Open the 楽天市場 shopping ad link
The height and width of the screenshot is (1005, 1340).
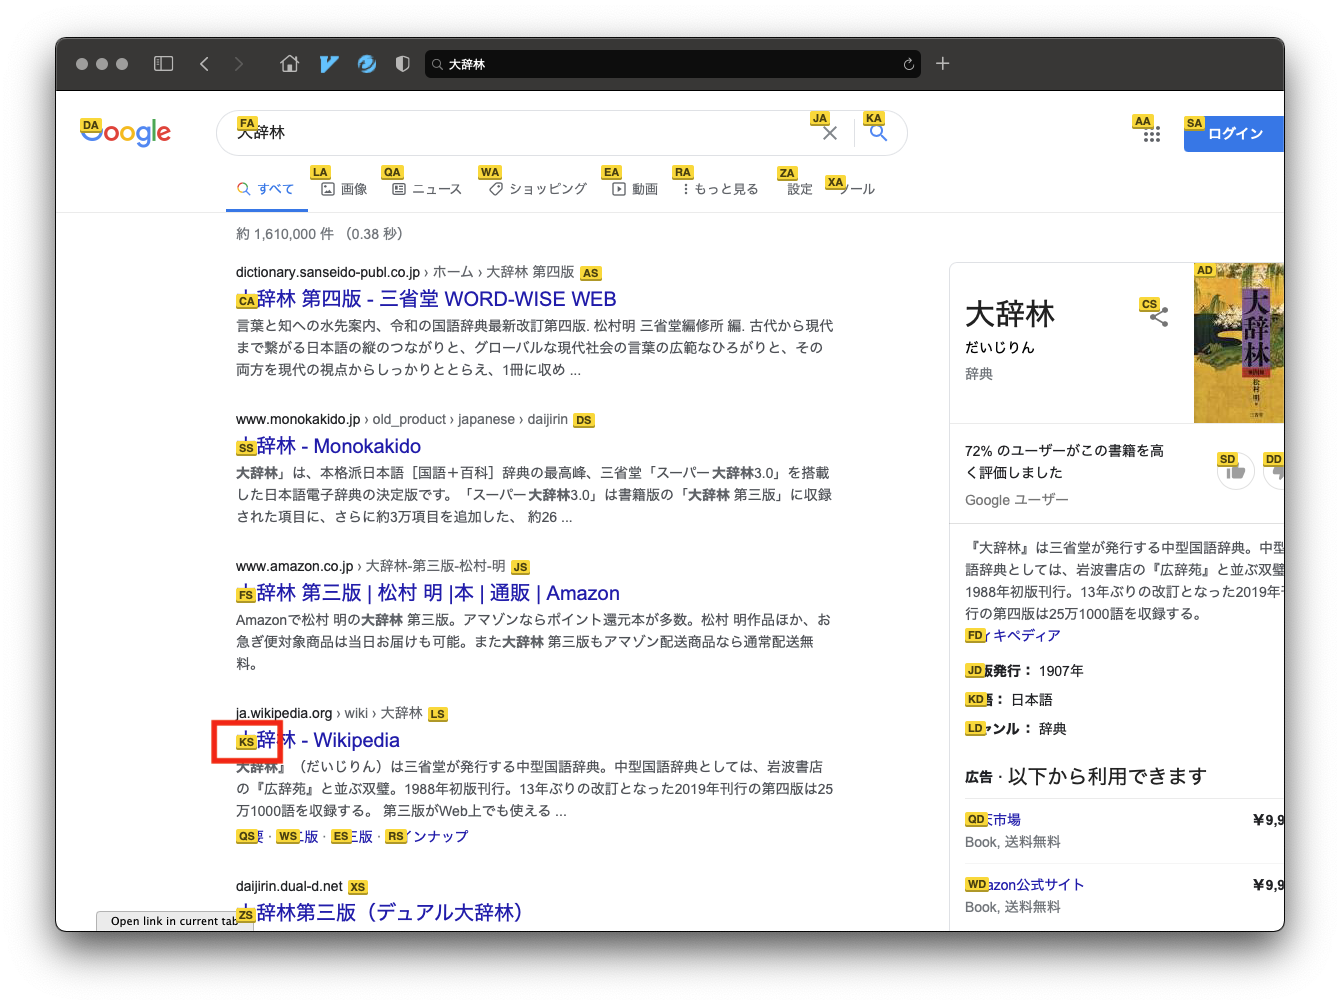click(x=993, y=819)
